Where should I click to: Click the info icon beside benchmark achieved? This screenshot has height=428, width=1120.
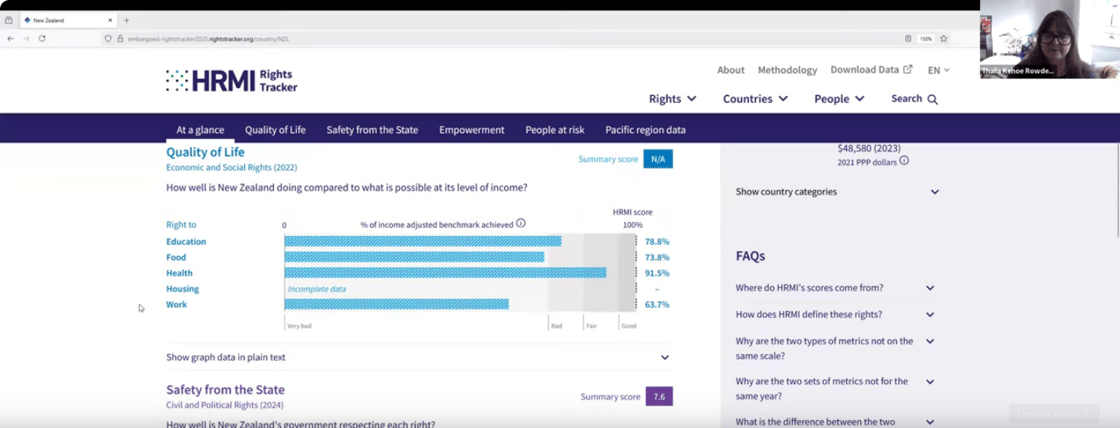click(521, 224)
